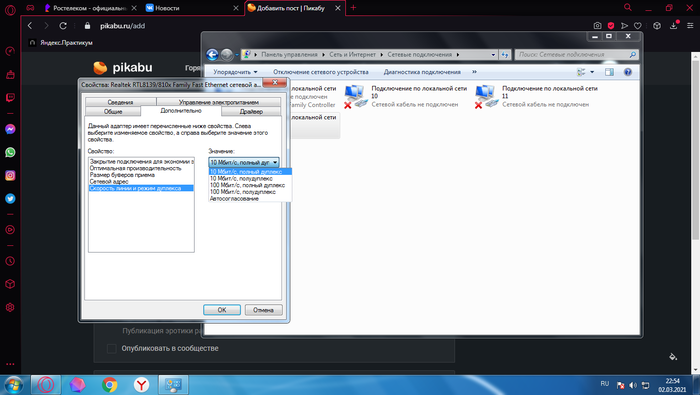The width and height of the screenshot is (700, 395).
Task: Click the Explorer help question mark icon
Action: tap(628, 72)
